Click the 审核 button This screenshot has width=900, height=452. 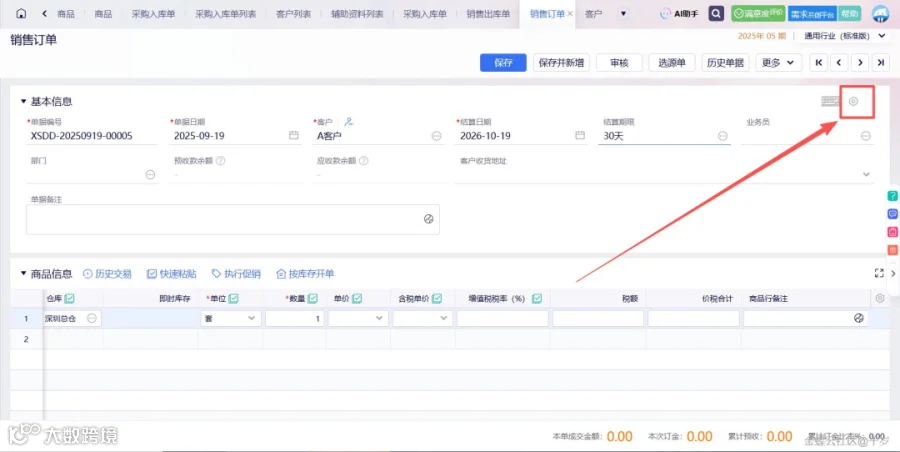tap(619, 63)
